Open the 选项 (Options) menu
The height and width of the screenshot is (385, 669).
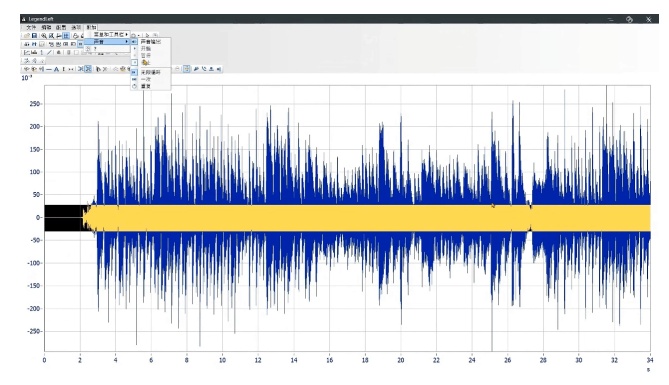coord(76,27)
